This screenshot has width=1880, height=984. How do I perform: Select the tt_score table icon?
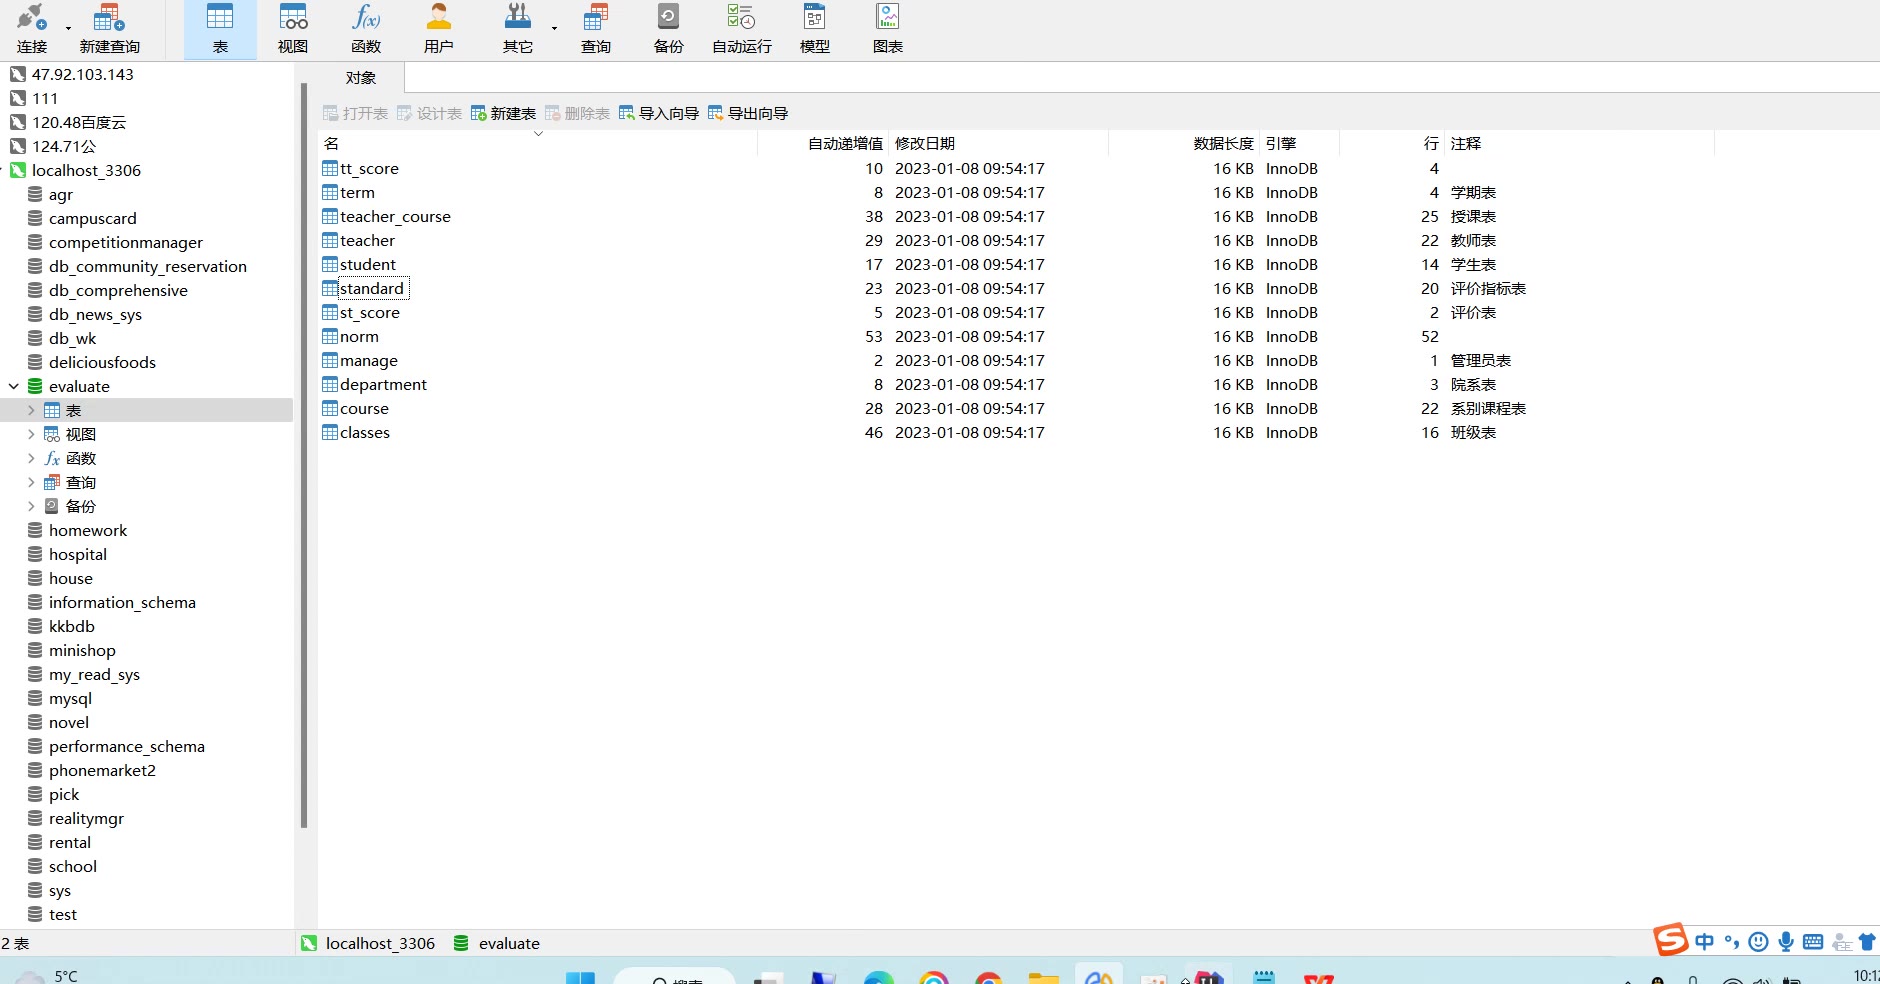click(330, 168)
